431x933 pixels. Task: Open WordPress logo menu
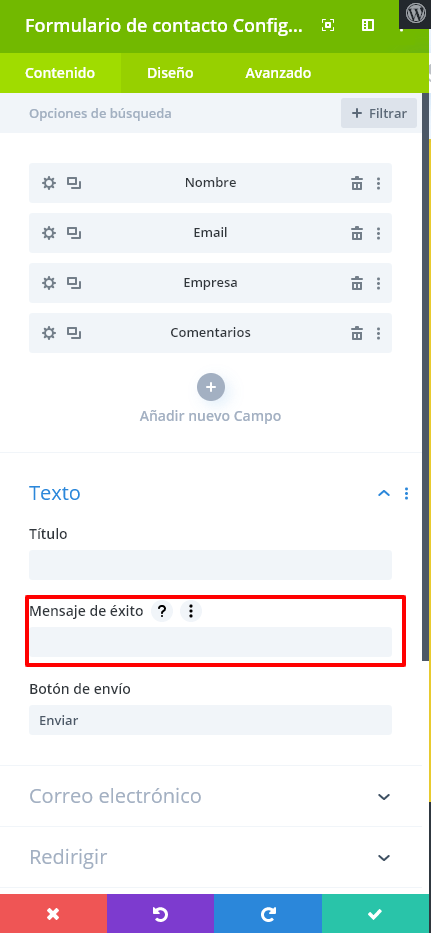(416, 14)
